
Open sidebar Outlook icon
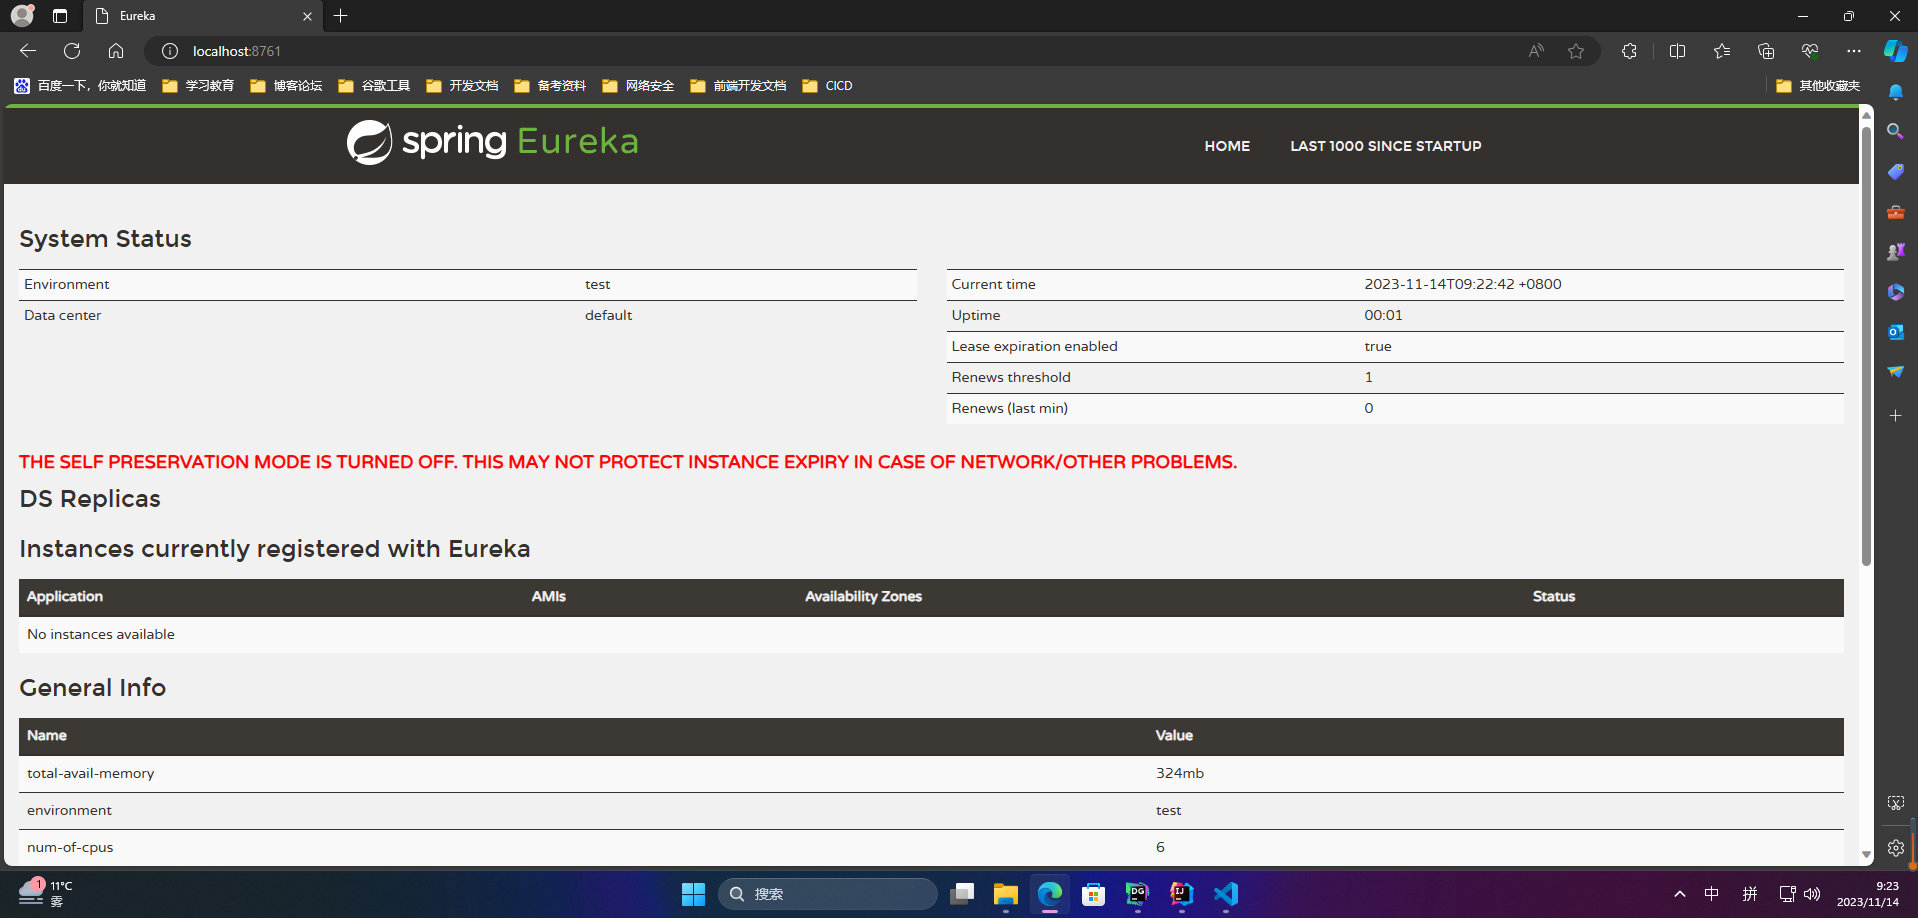(1895, 332)
